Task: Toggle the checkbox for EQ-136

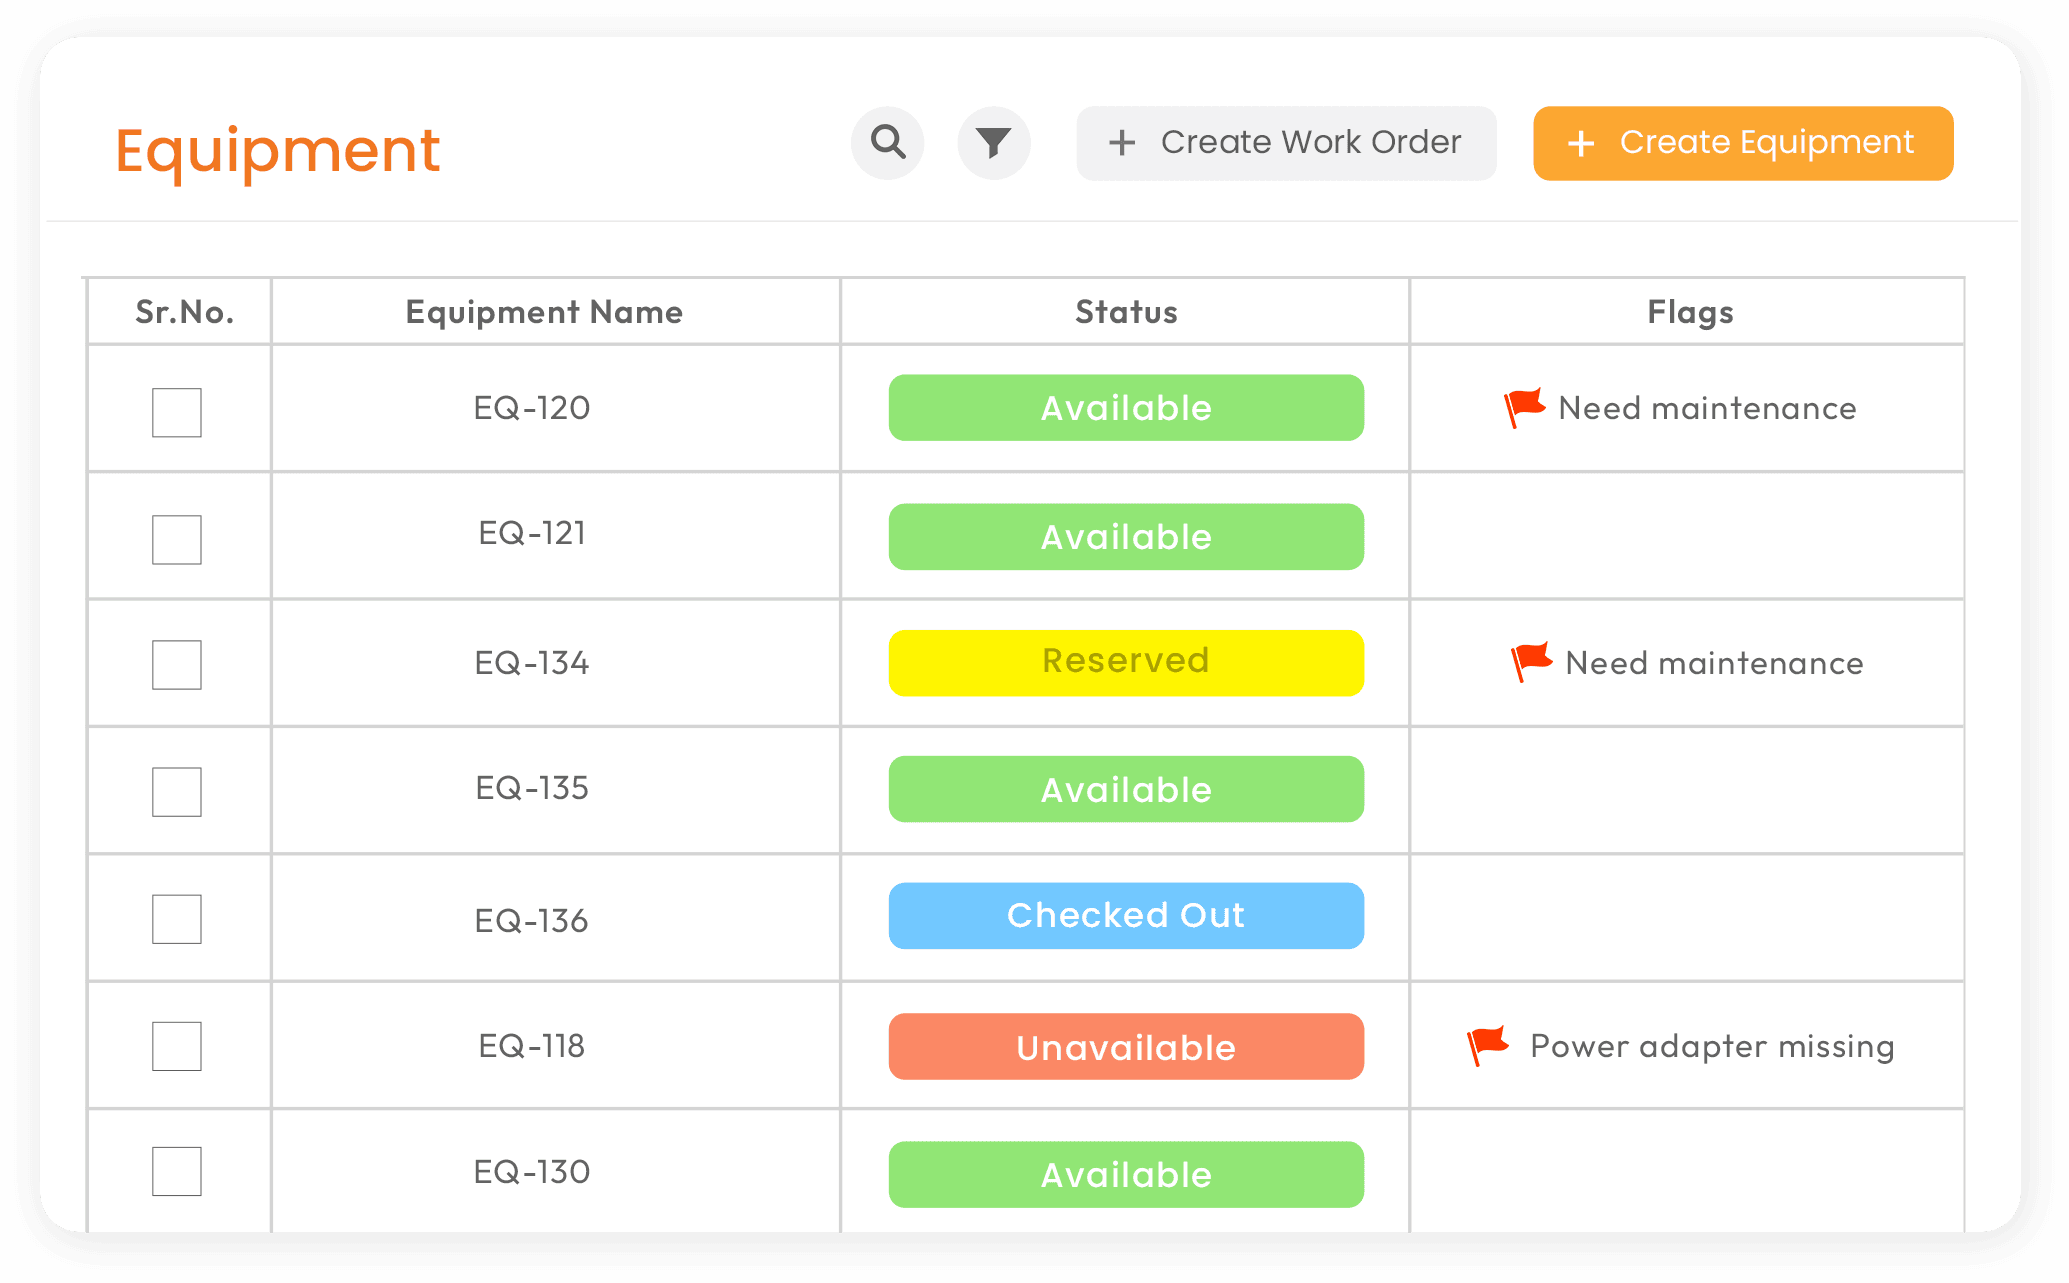Action: [177, 919]
